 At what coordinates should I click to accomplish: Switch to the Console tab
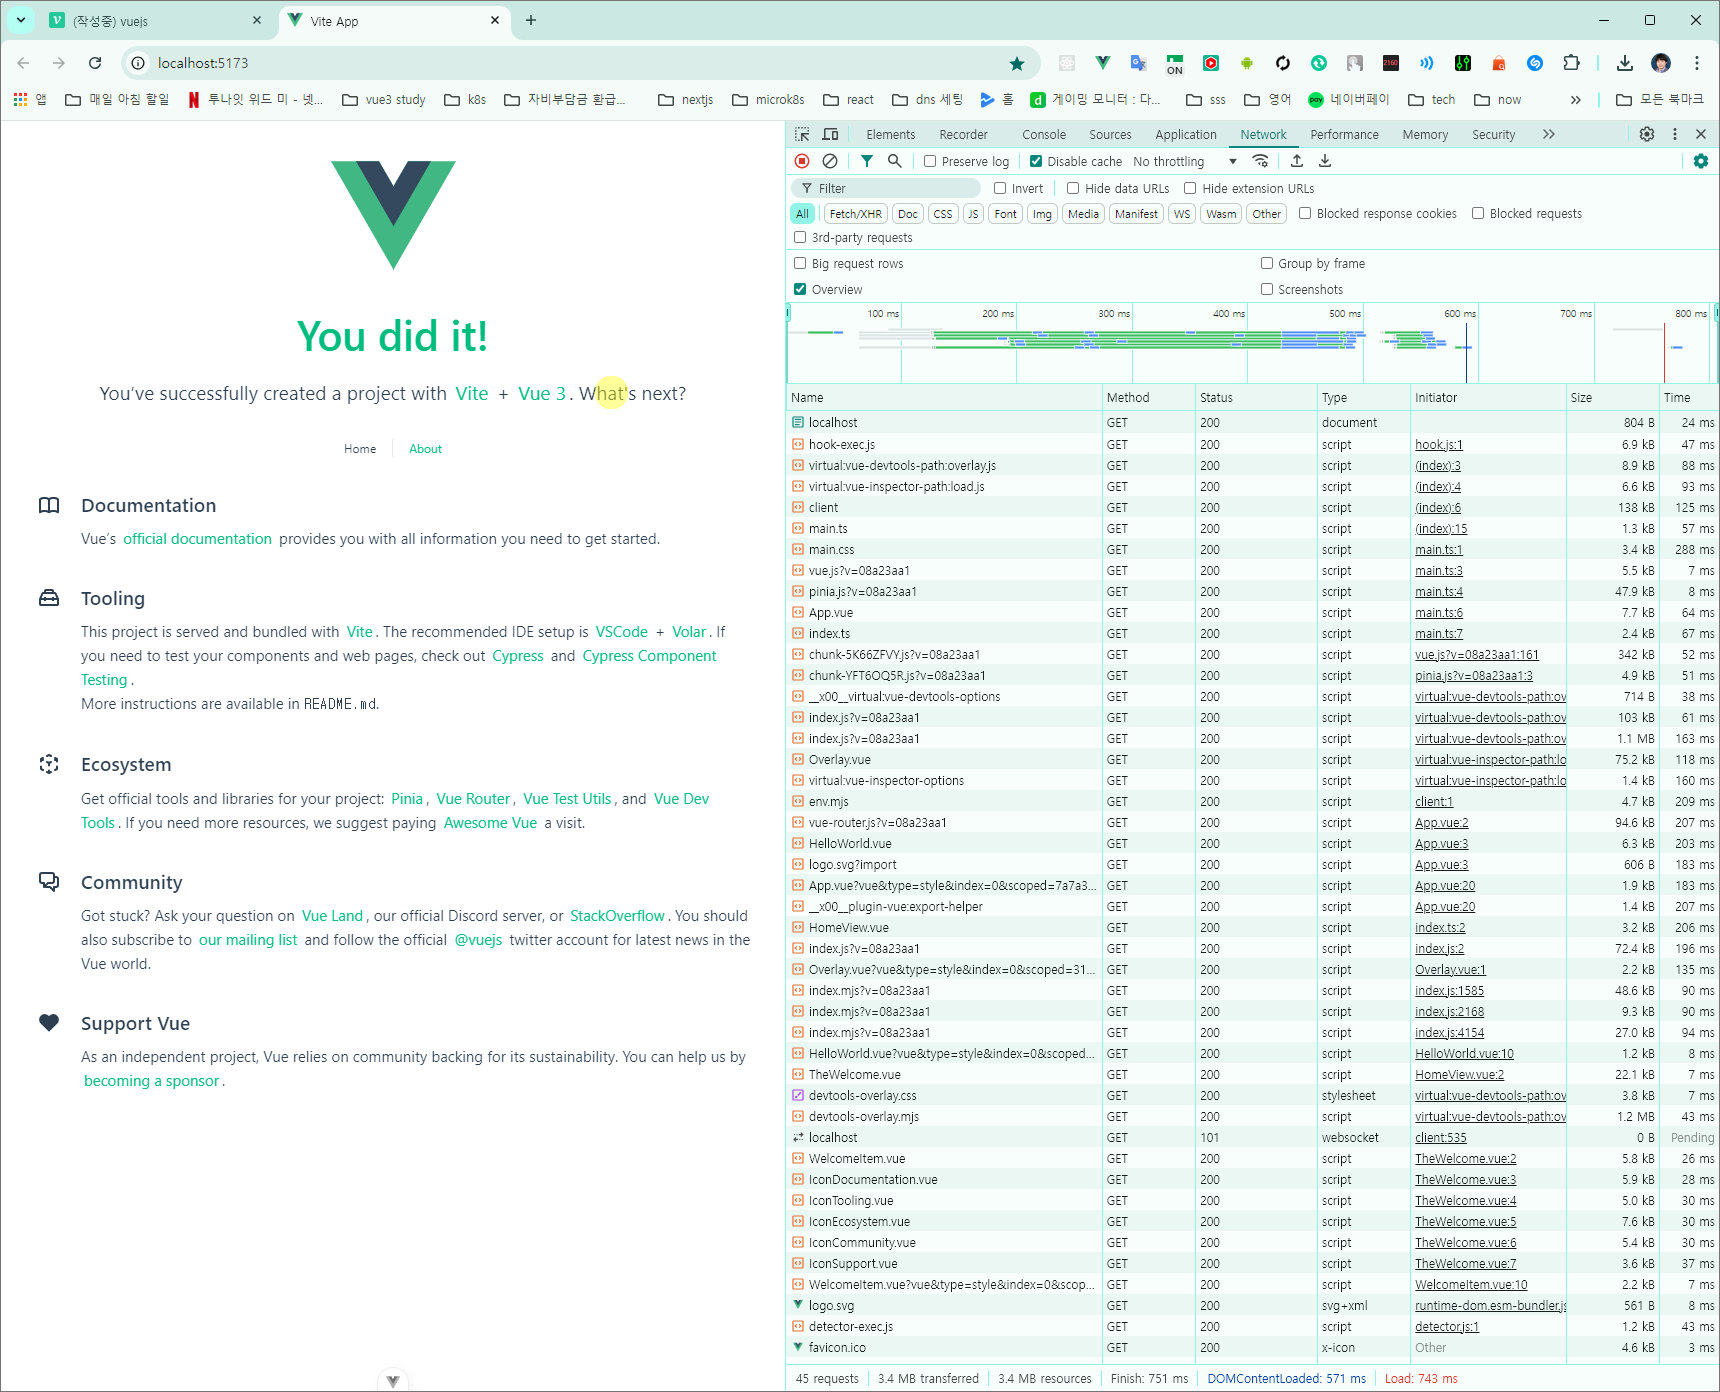point(1044,134)
